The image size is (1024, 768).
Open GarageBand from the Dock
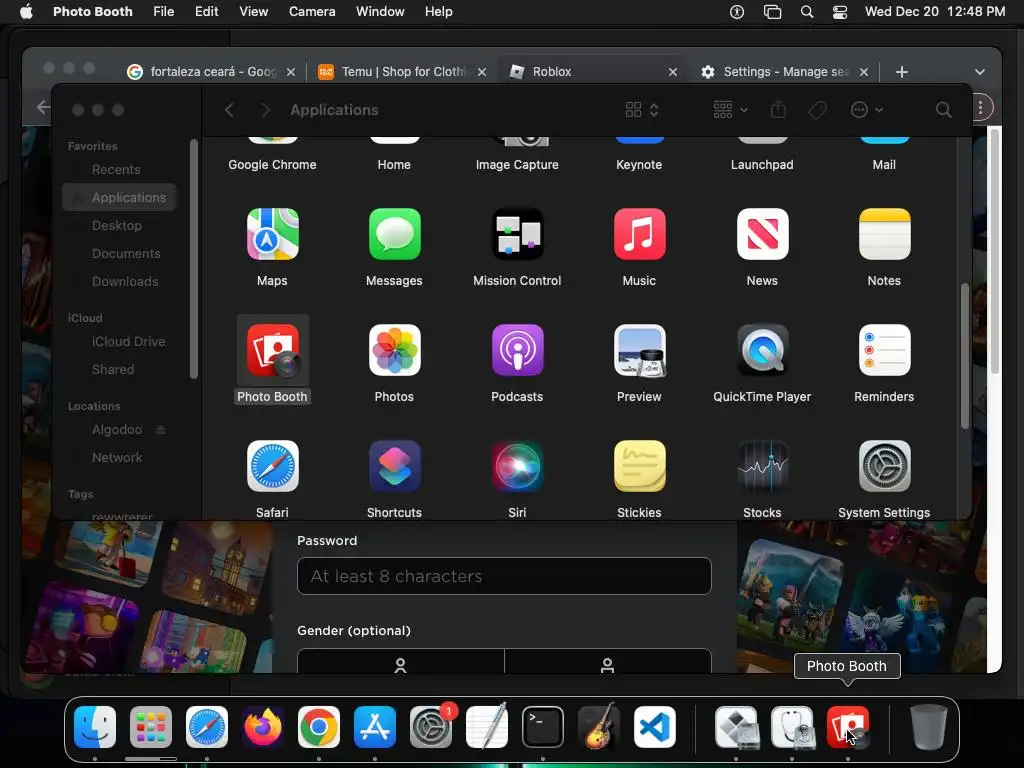tap(599, 726)
